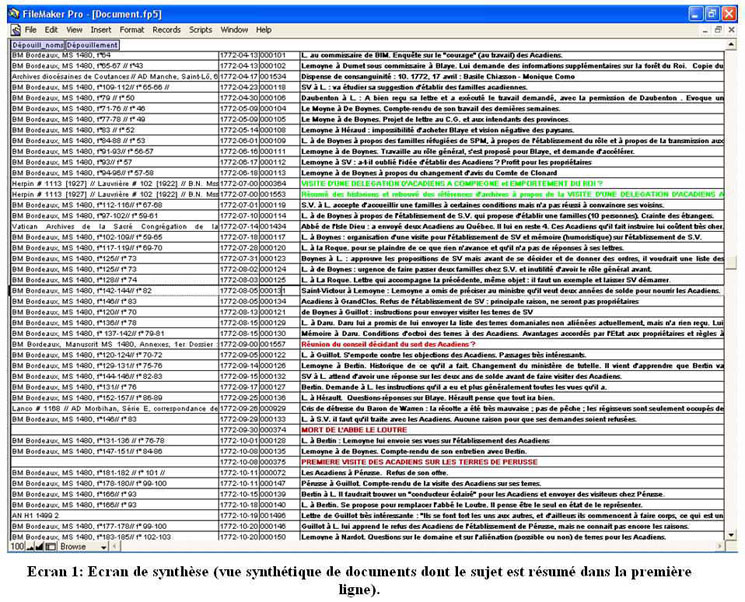This screenshot has height=602, width=745.
Task: Toggle the status area icon in bottom bar
Action: tap(50, 546)
